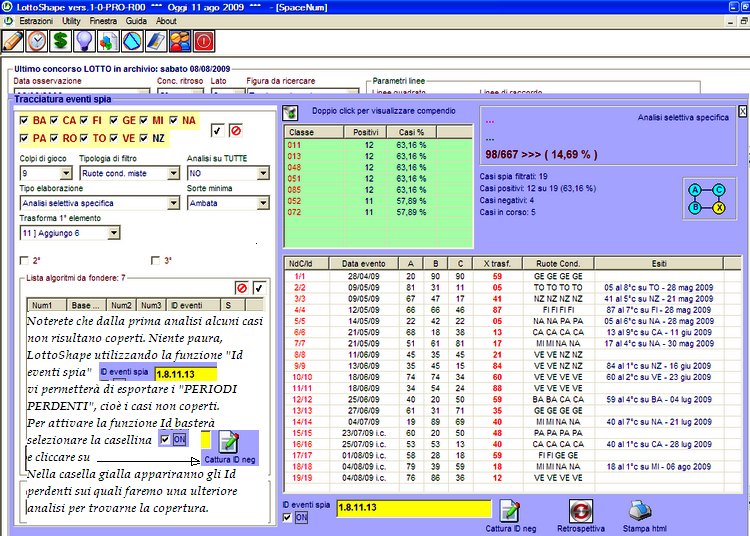The width and height of the screenshot is (750, 536).
Task: Open the two people users icon
Action: (x=180, y=41)
